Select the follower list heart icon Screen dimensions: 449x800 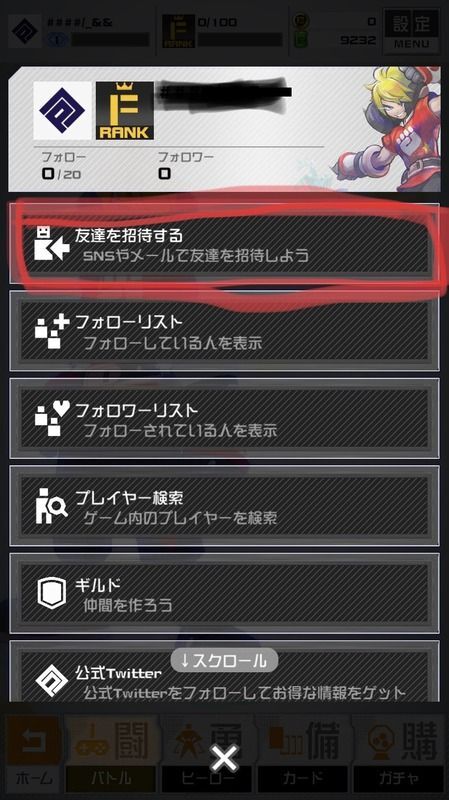52,419
